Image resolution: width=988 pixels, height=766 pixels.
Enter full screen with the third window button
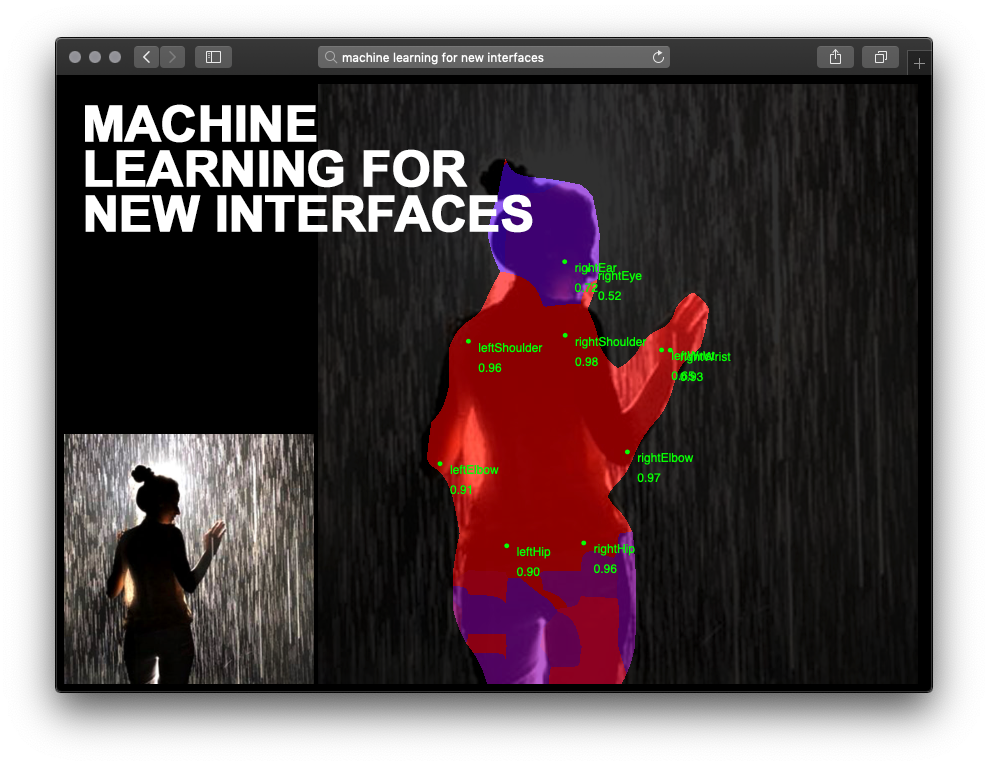115,57
